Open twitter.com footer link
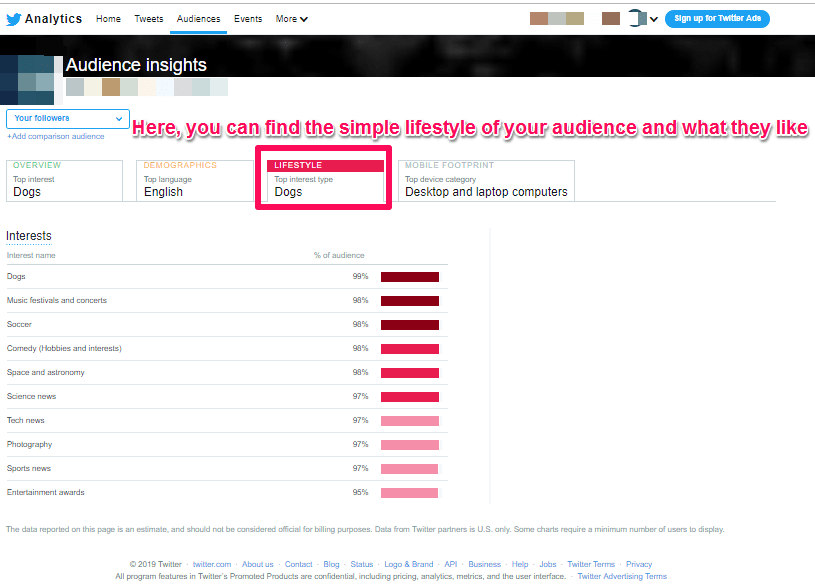The height and width of the screenshot is (587, 815). tap(212, 564)
